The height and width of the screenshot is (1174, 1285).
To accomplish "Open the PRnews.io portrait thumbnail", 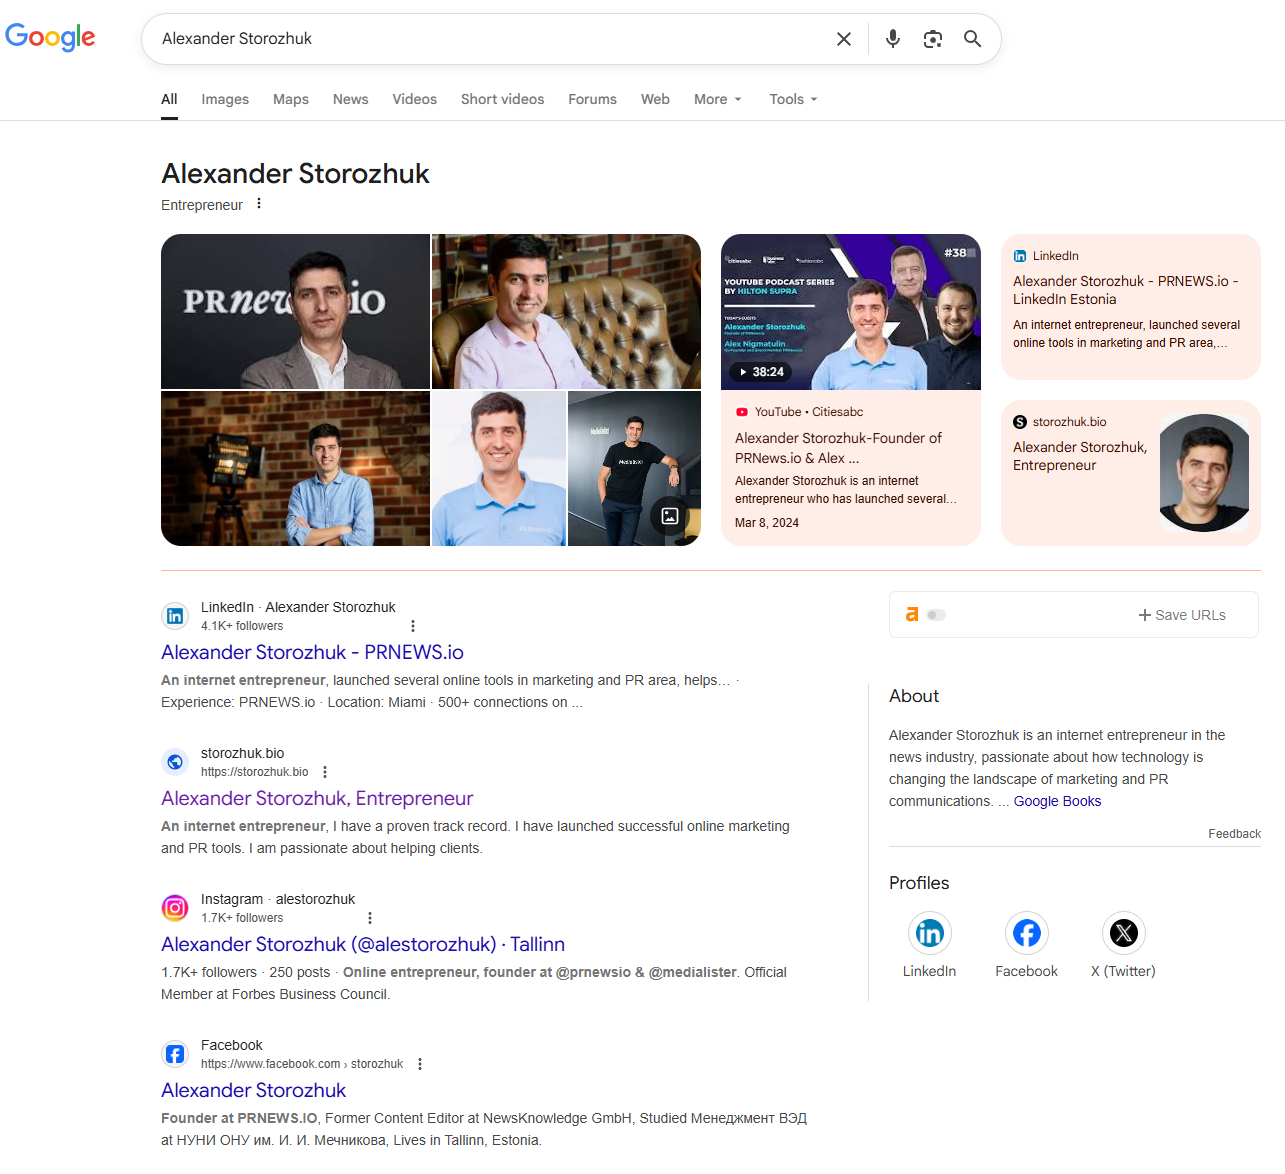I will point(295,311).
